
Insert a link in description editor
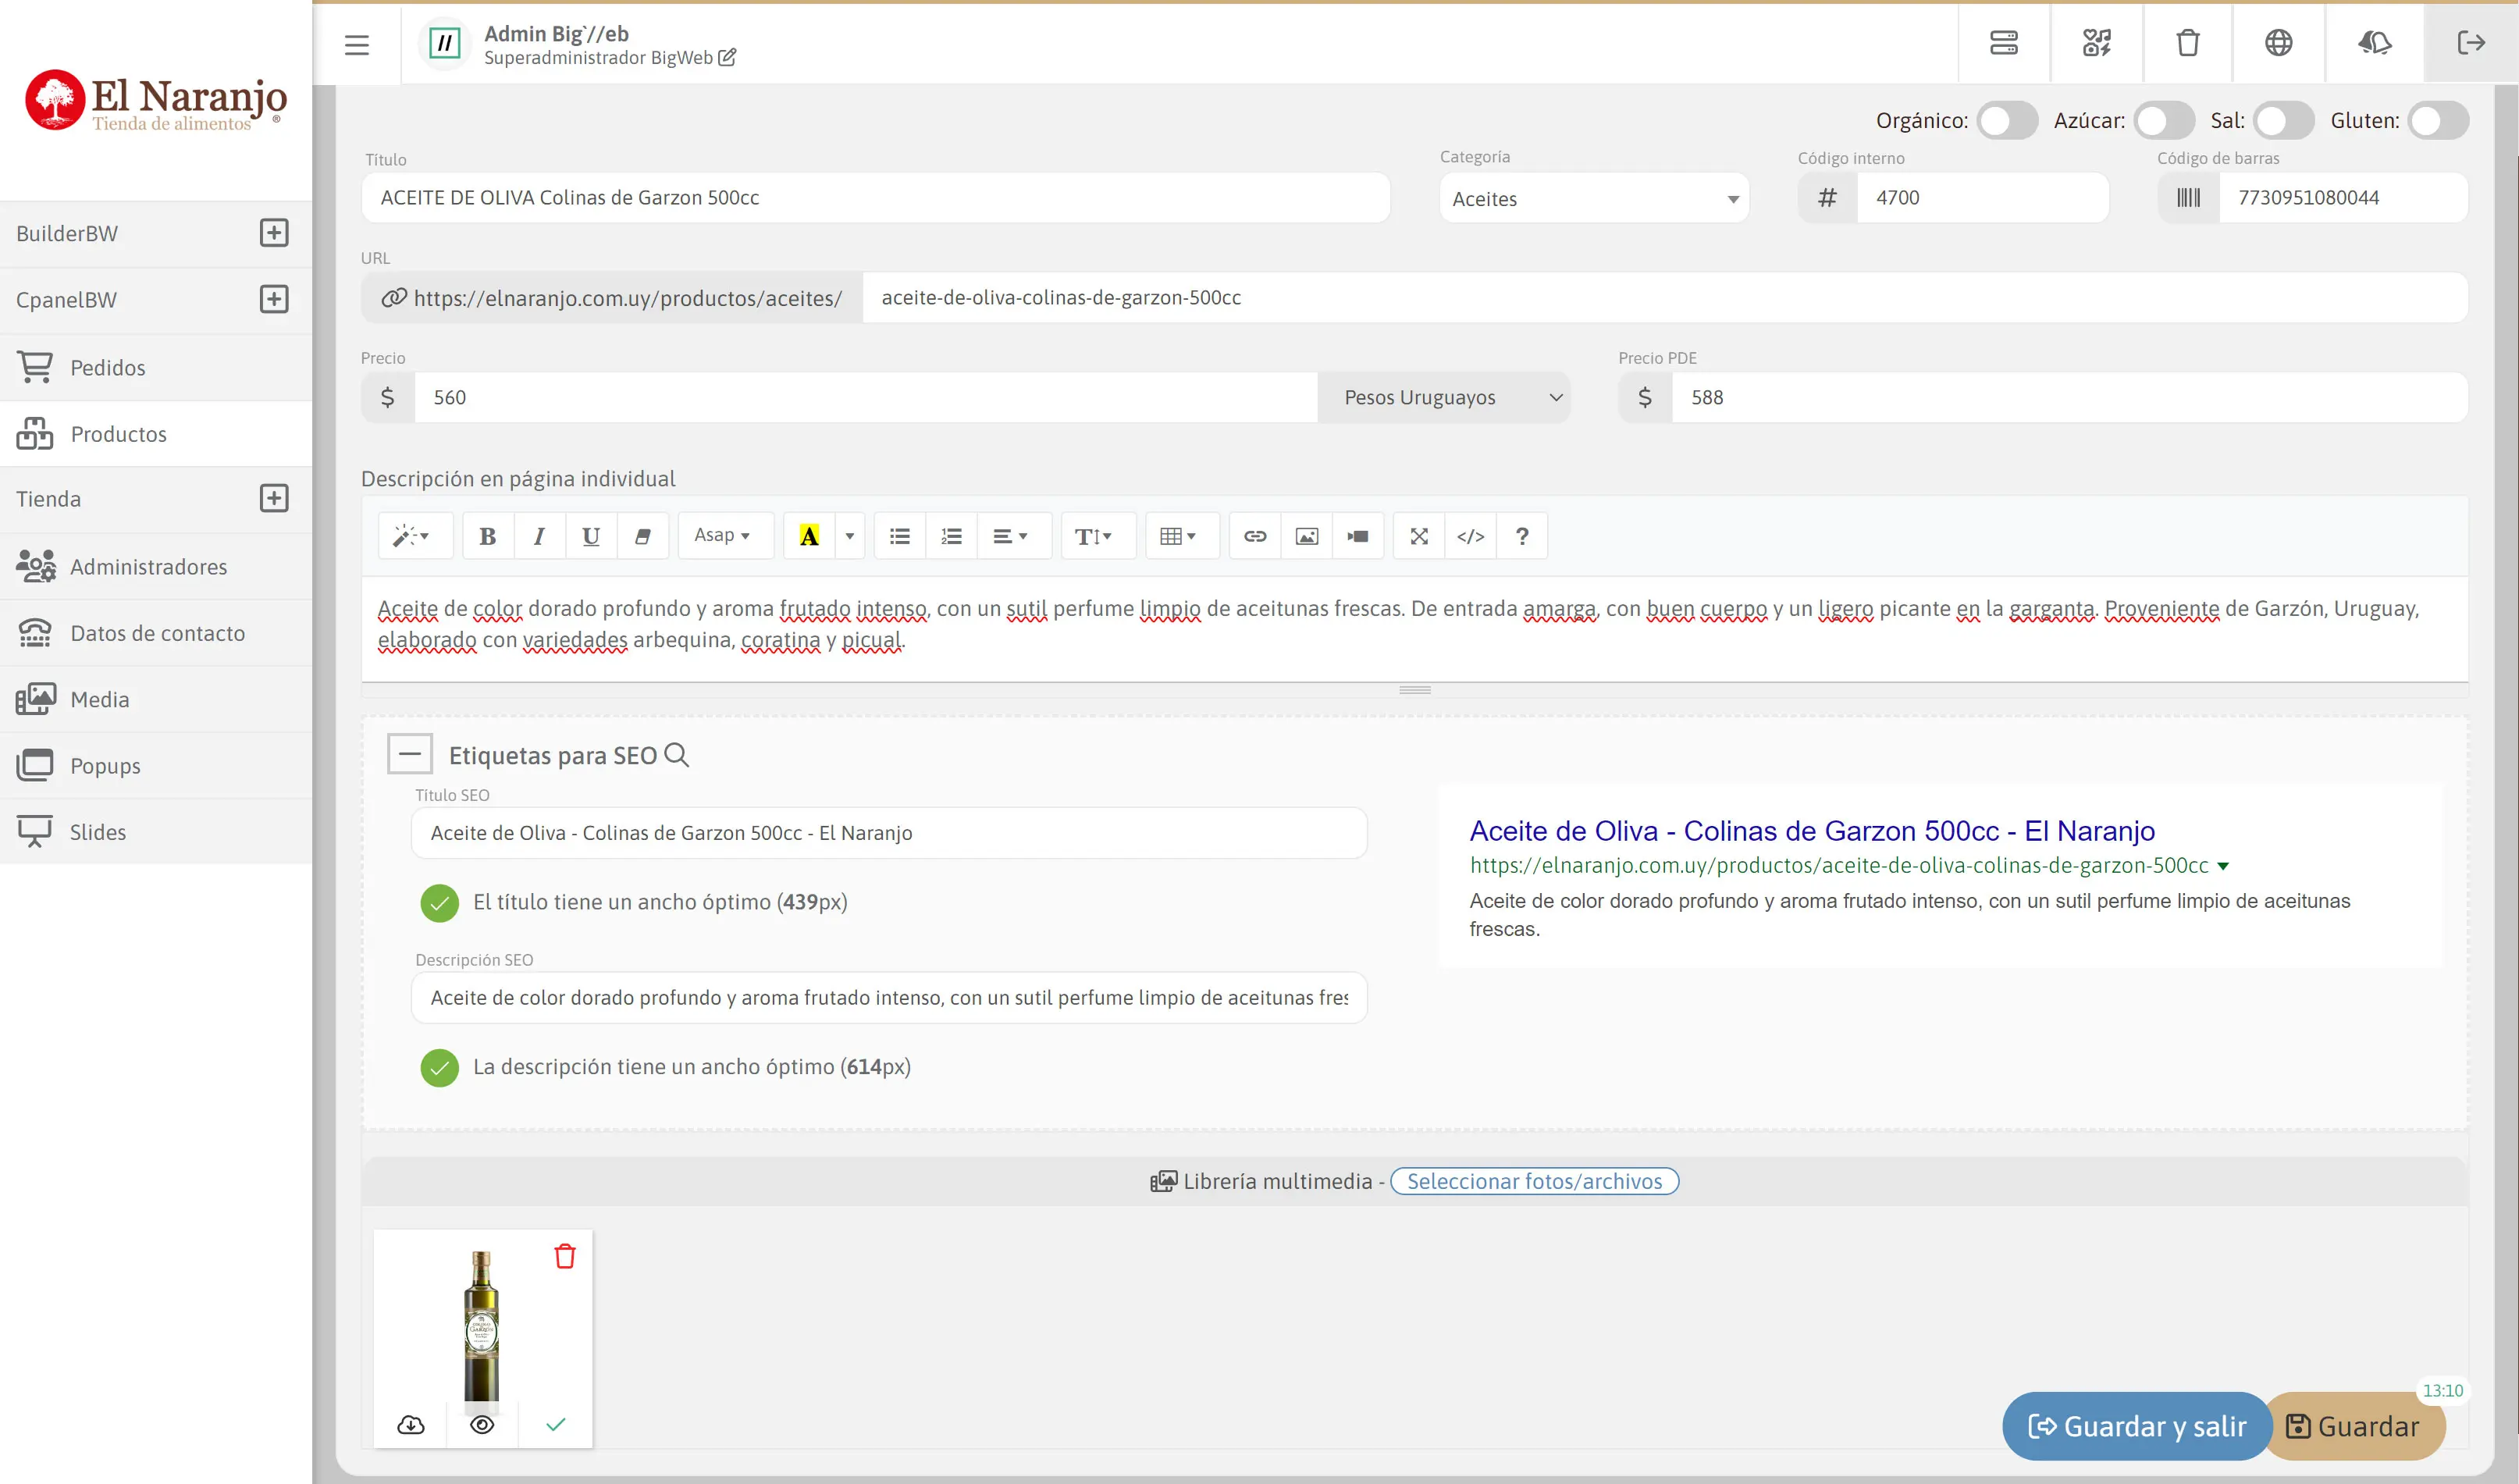tap(1254, 536)
